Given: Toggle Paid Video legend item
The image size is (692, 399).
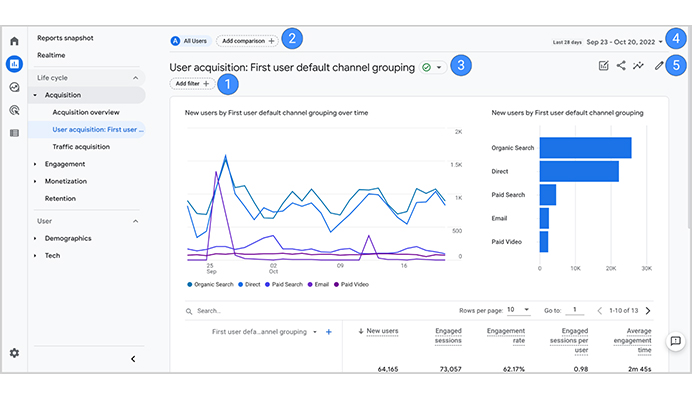Looking at the screenshot, I should (x=351, y=284).
